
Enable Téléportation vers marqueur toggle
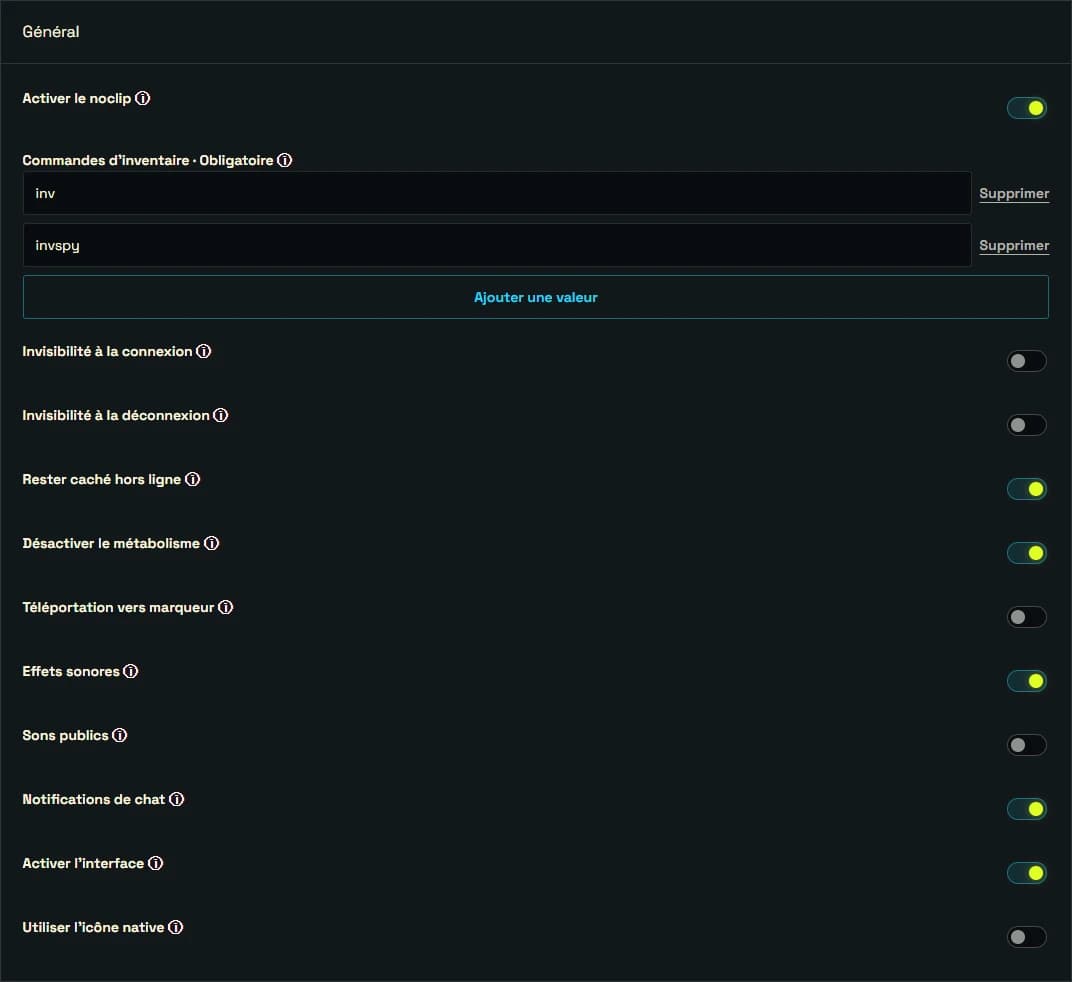1027,617
